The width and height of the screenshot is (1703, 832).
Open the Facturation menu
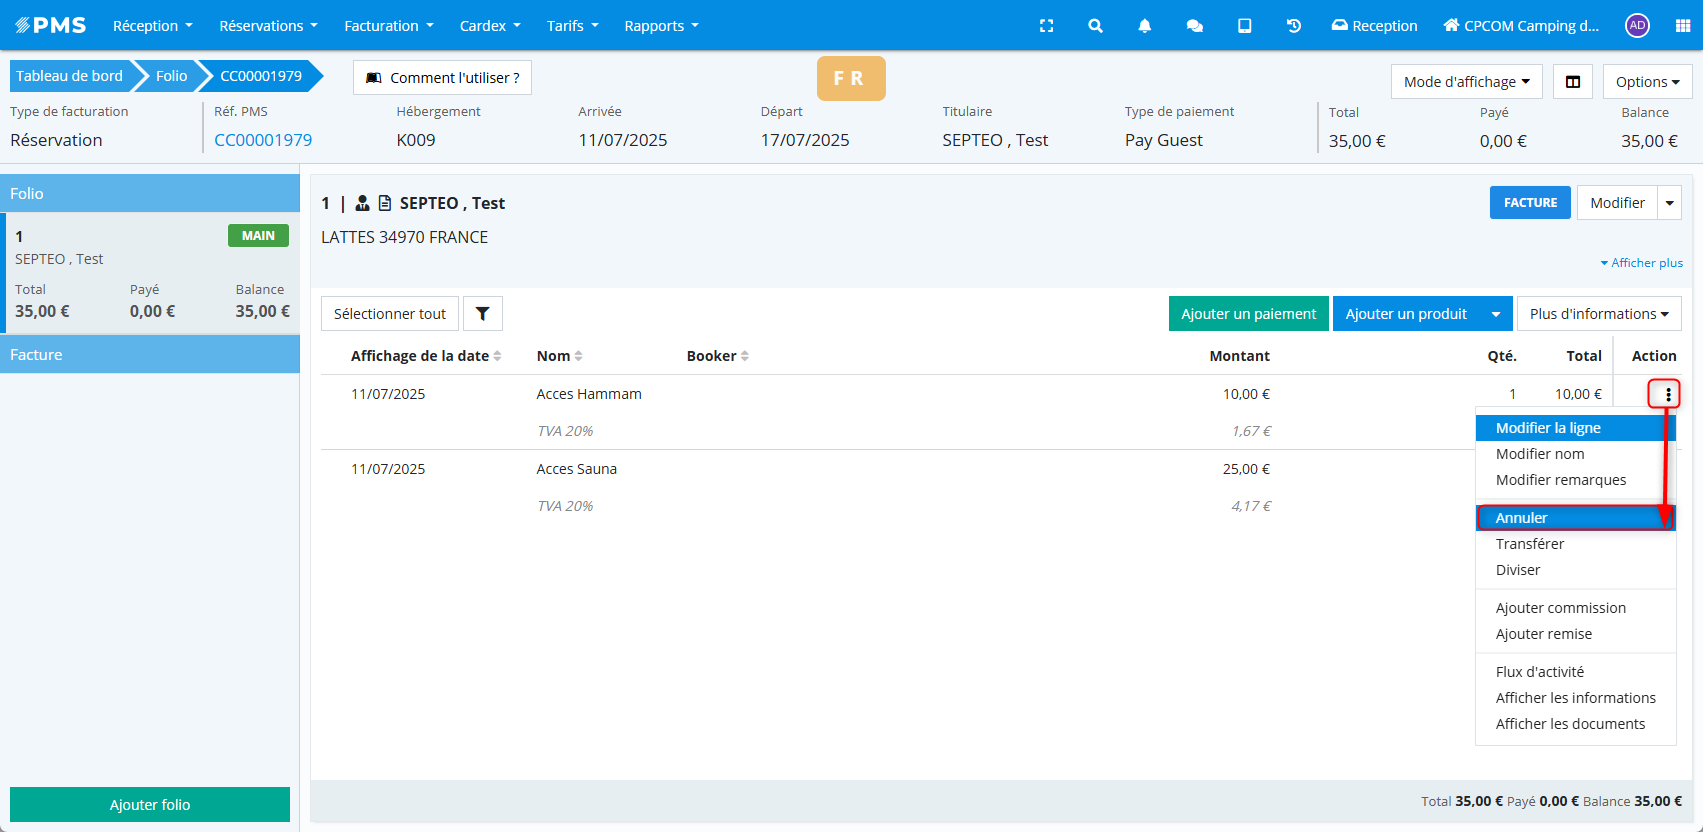pos(388,26)
